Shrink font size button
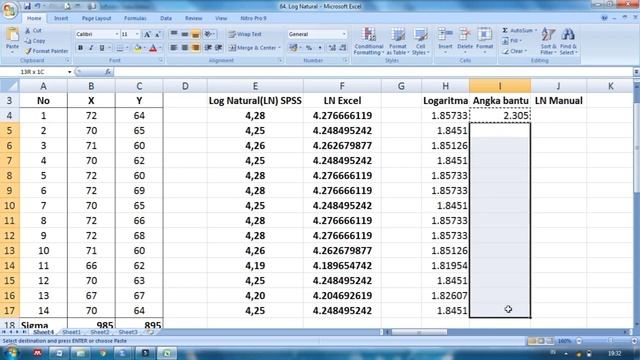 tap(158, 34)
